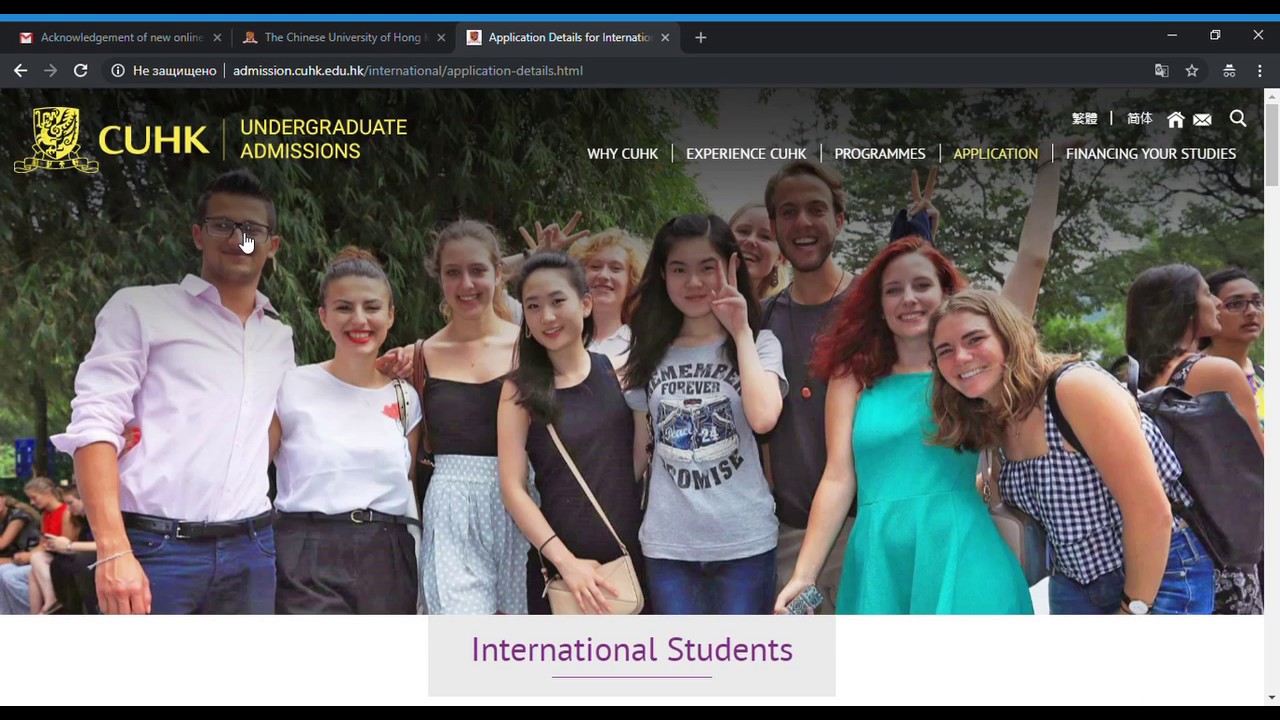Close The Chinese University of Hong Kong tab
This screenshot has width=1280, height=720.
pos(441,37)
